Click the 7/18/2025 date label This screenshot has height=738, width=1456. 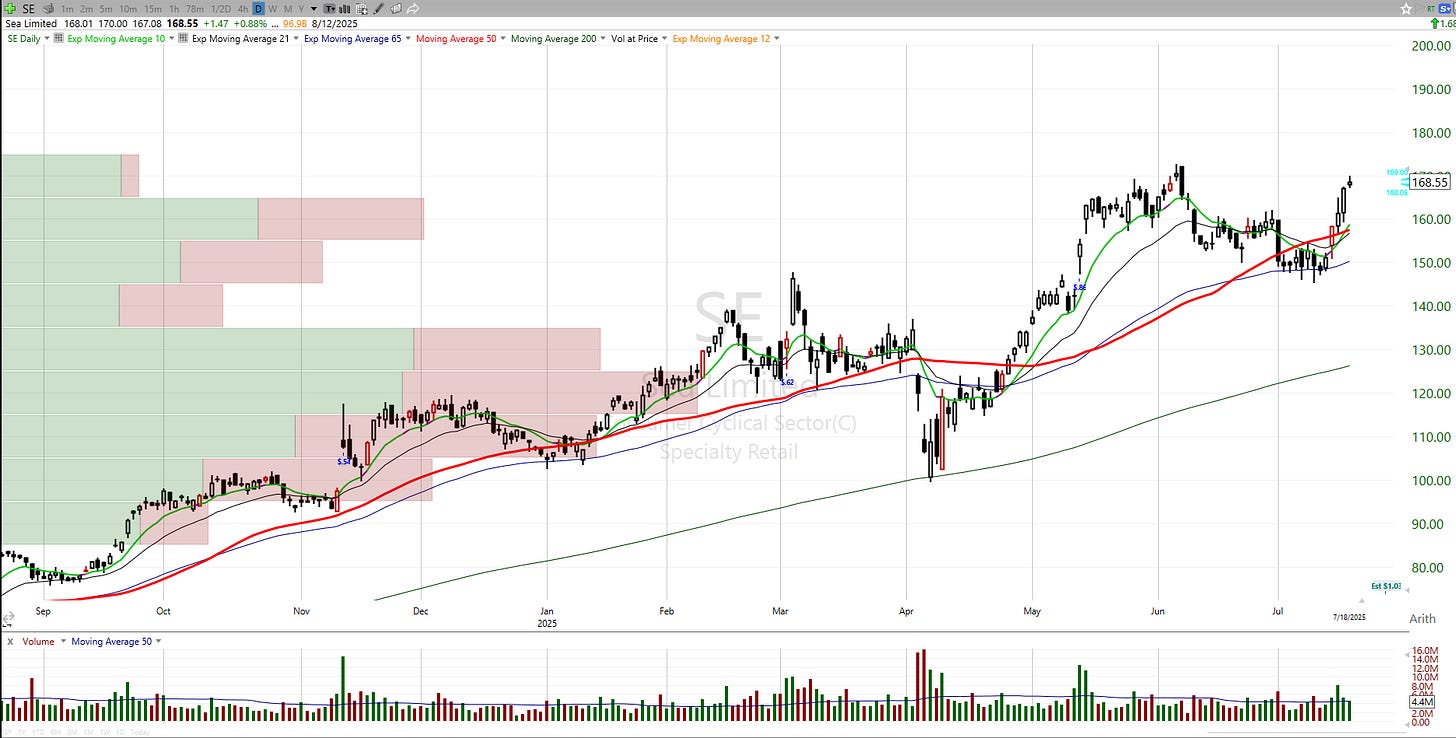1349,618
